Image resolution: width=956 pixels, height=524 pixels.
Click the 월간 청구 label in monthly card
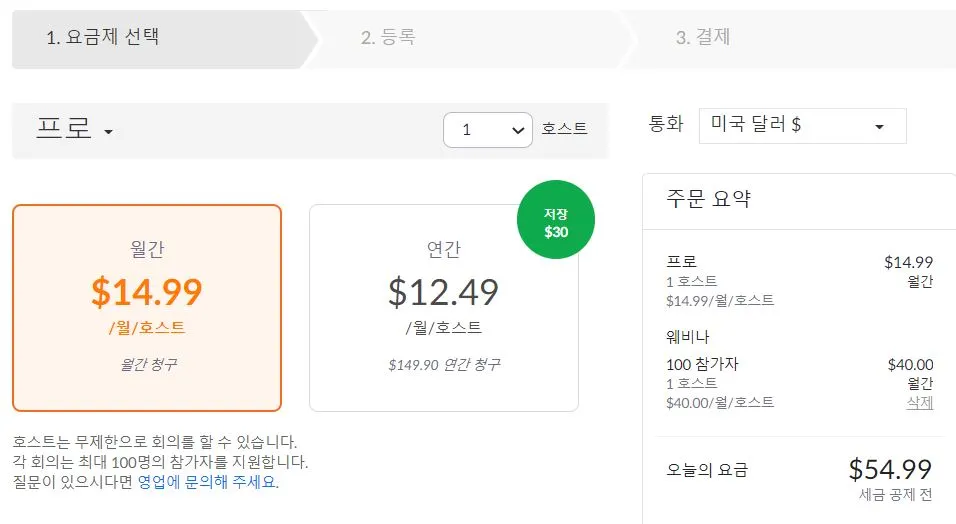point(147,365)
